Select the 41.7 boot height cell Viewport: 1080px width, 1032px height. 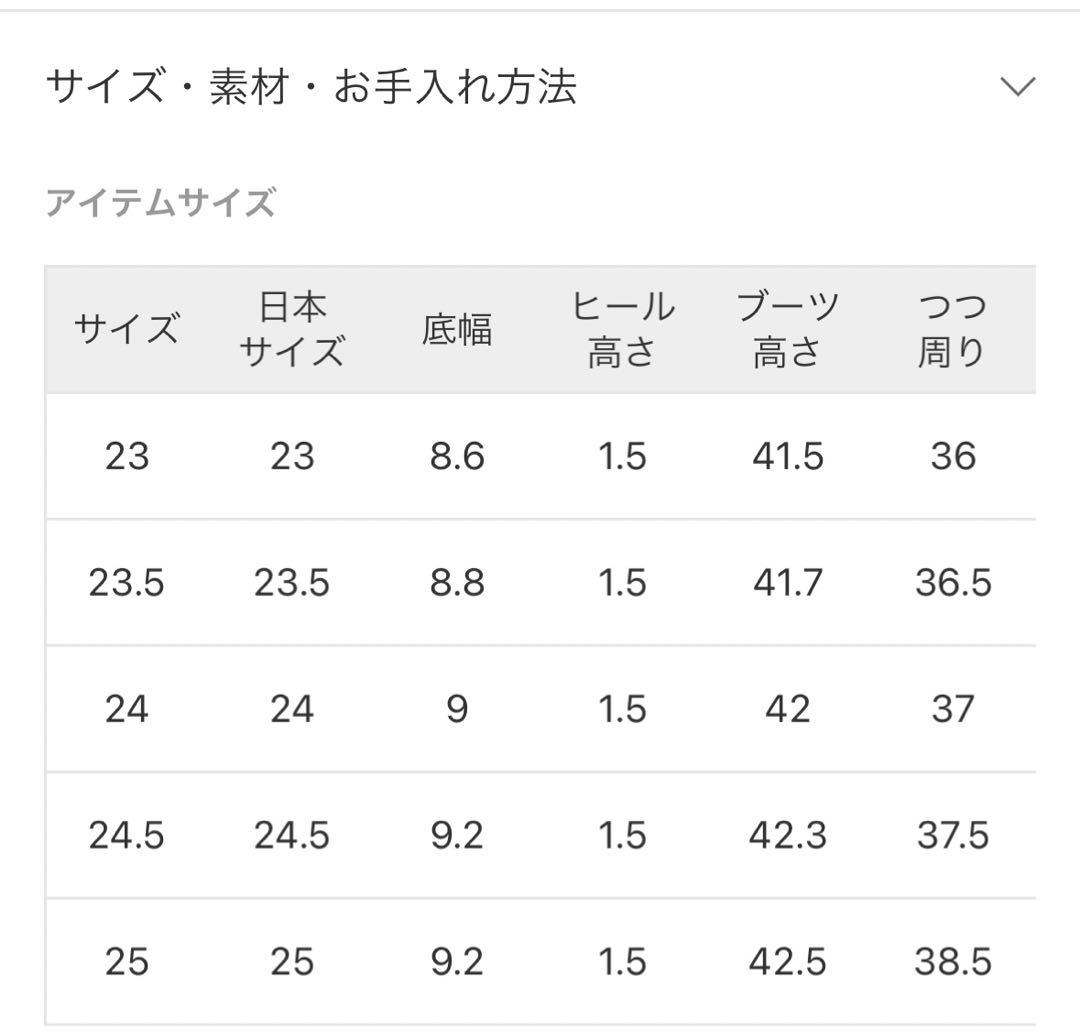tap(787, 583)
